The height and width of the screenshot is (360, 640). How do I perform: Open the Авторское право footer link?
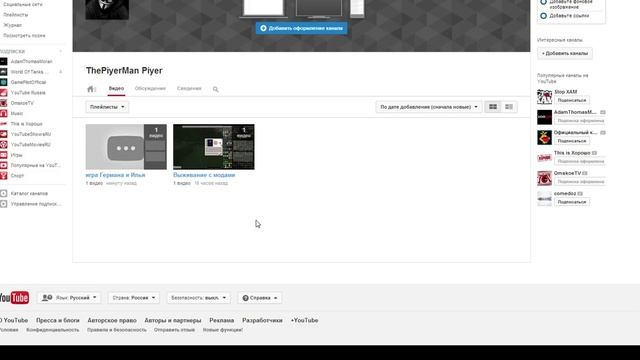pyautogui.click(x=112, y=320)
